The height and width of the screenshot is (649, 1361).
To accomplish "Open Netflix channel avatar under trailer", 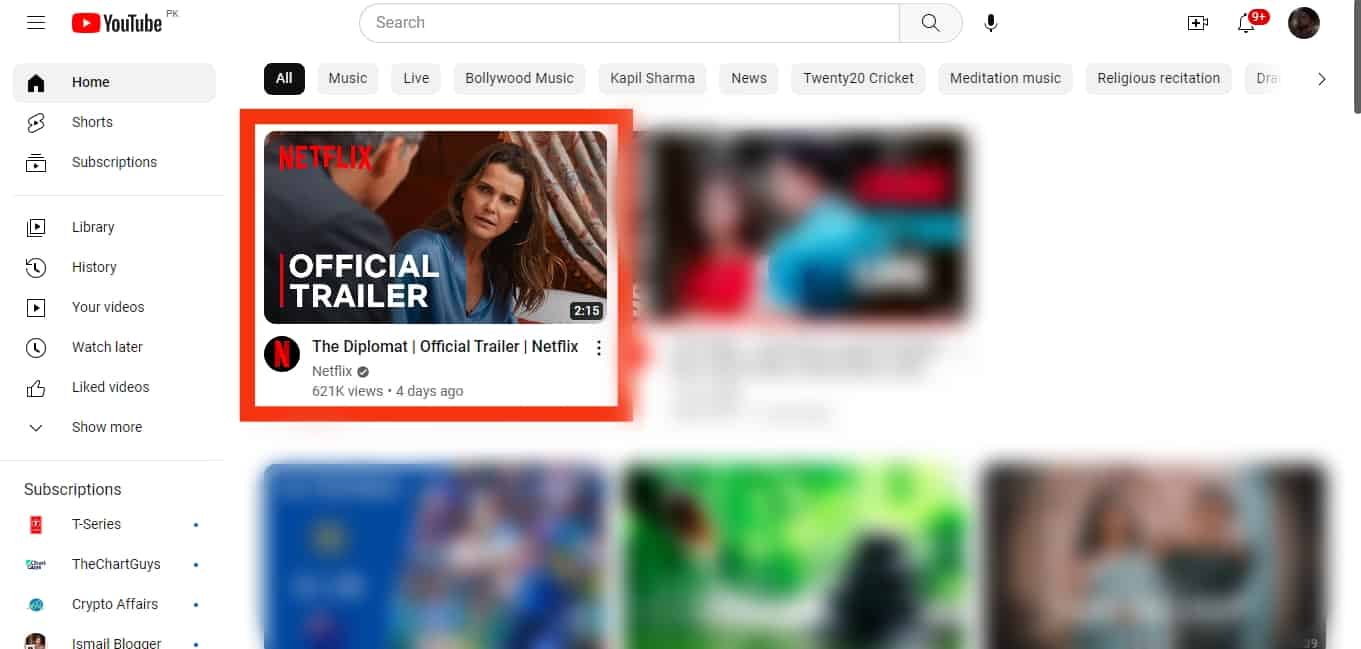I will (282, 354).
